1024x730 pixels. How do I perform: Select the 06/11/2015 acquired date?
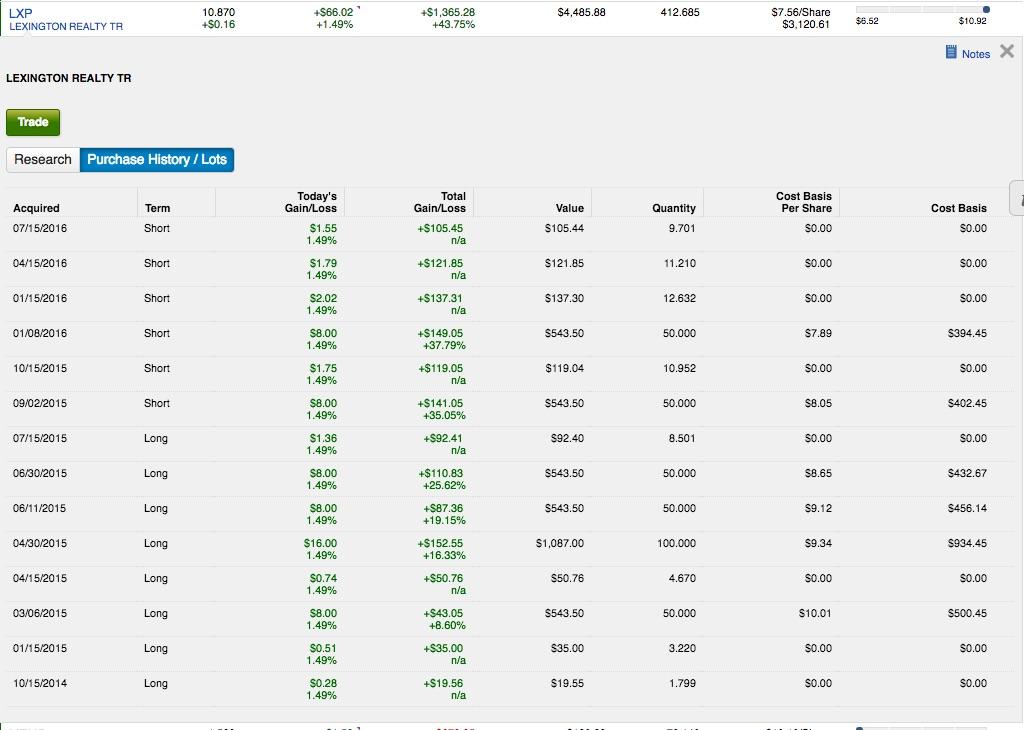point(40,509)
